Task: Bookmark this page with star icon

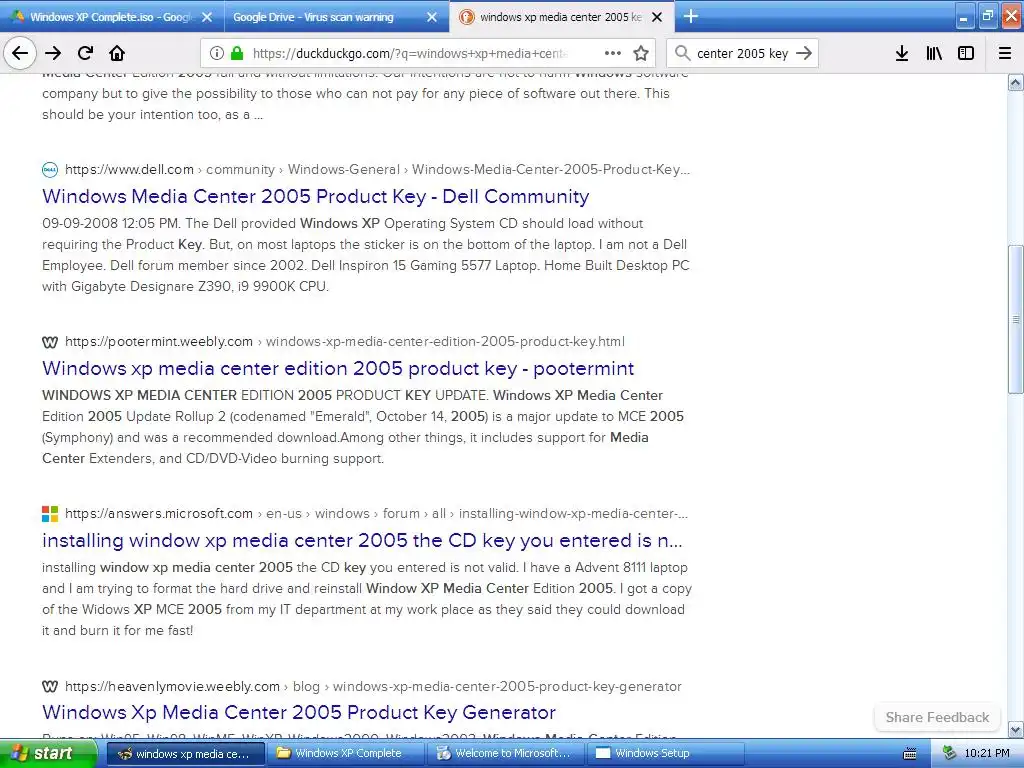Action: [x=641, y=53]
